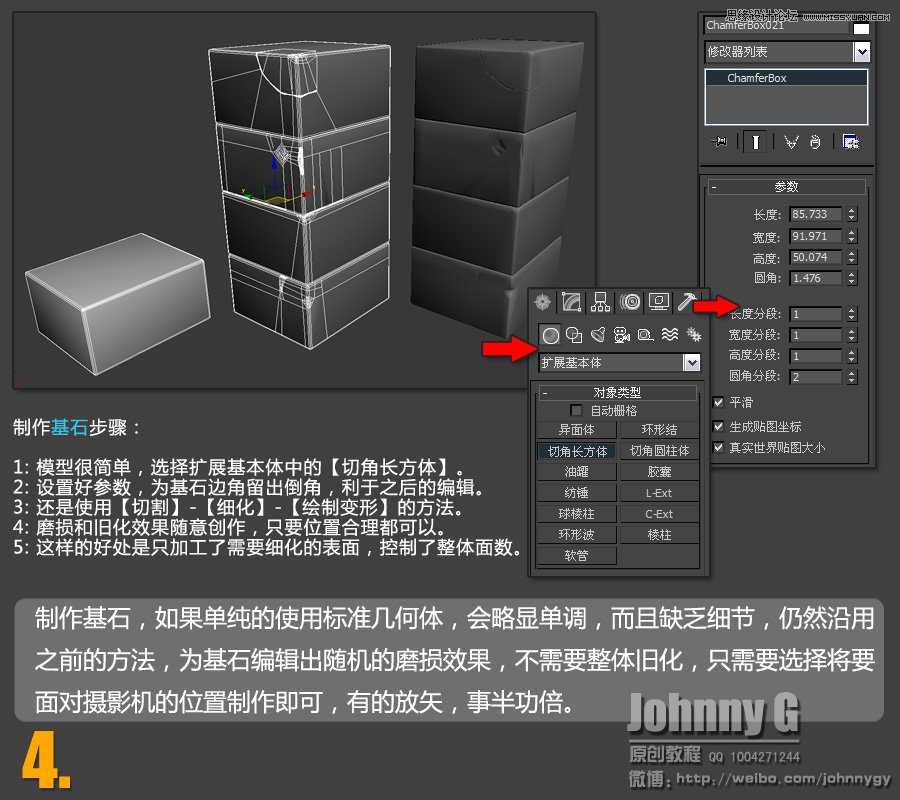Select the Helpers category icon
This screenshot has height=800, width=900.
[646, 335]
